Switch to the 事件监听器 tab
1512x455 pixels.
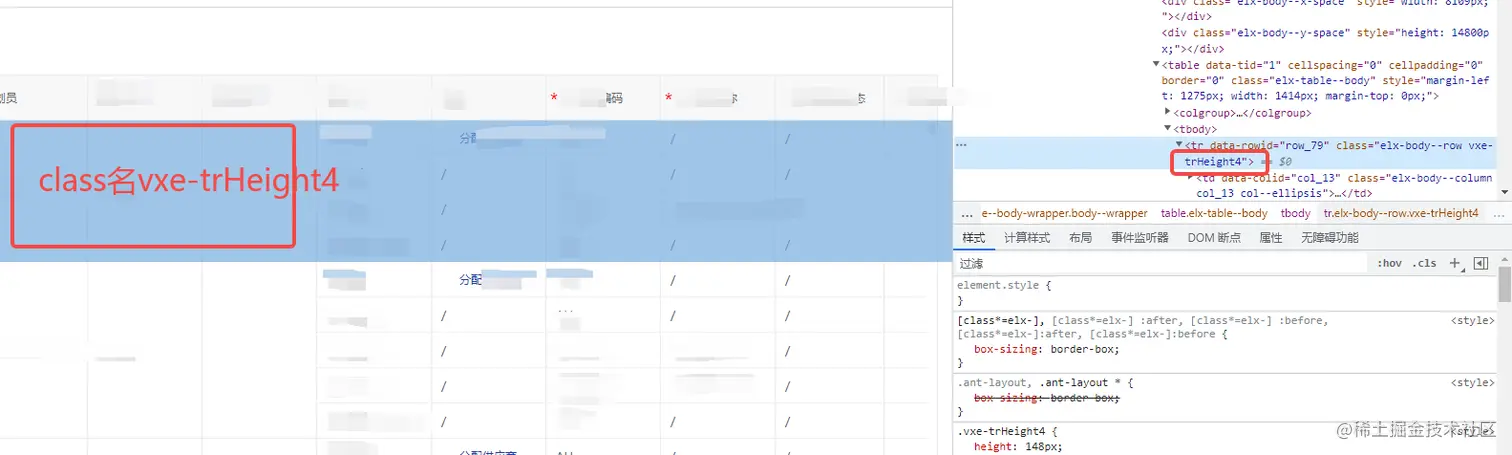[x=1139, y=238]
